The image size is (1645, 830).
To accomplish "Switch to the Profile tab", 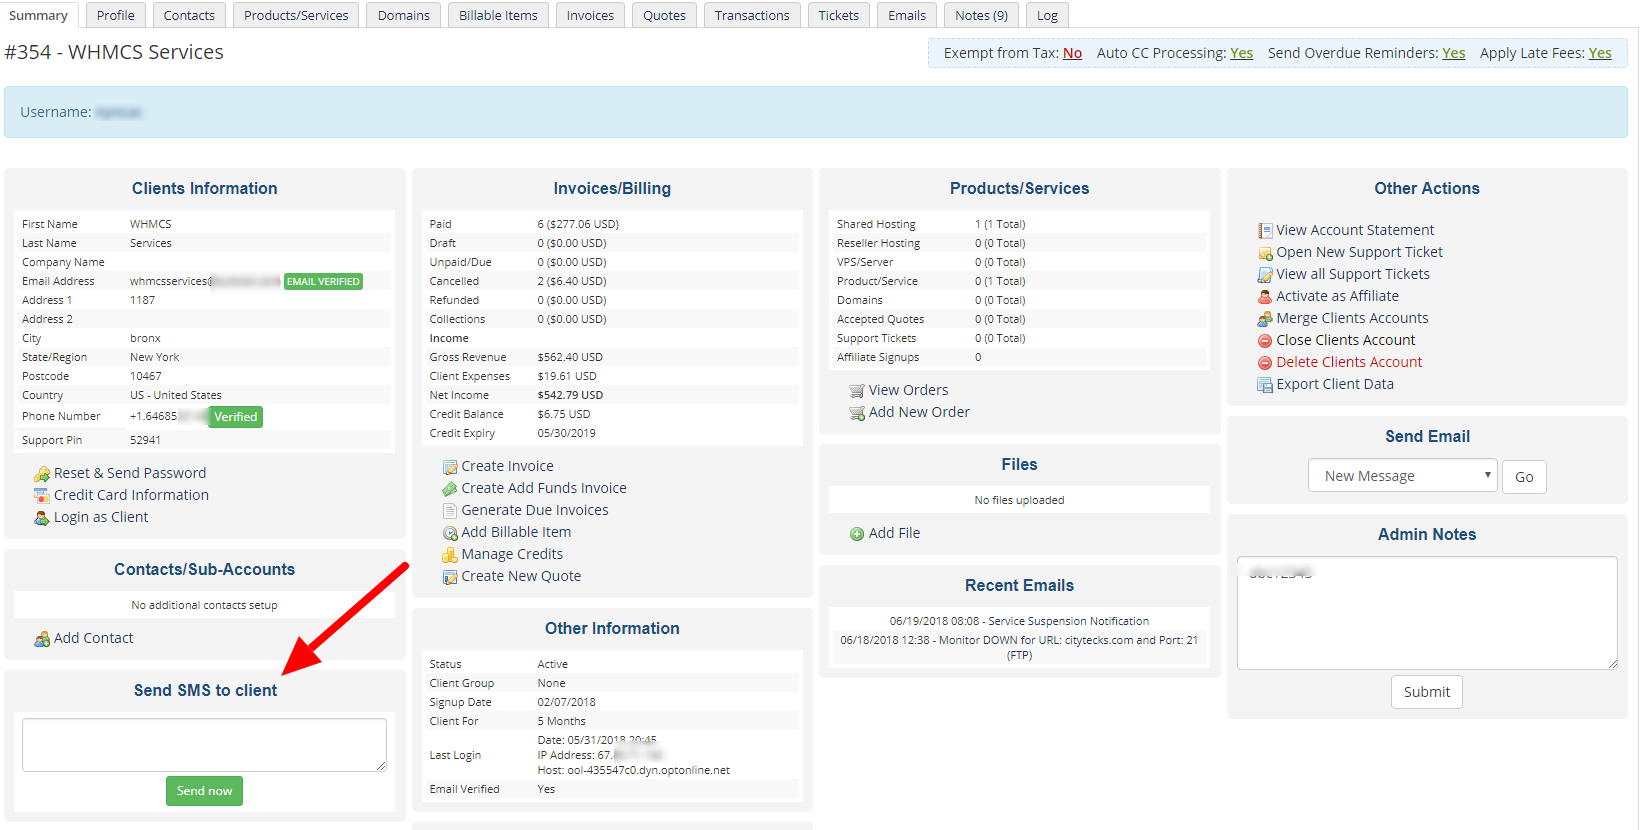I will click(116, 15).
